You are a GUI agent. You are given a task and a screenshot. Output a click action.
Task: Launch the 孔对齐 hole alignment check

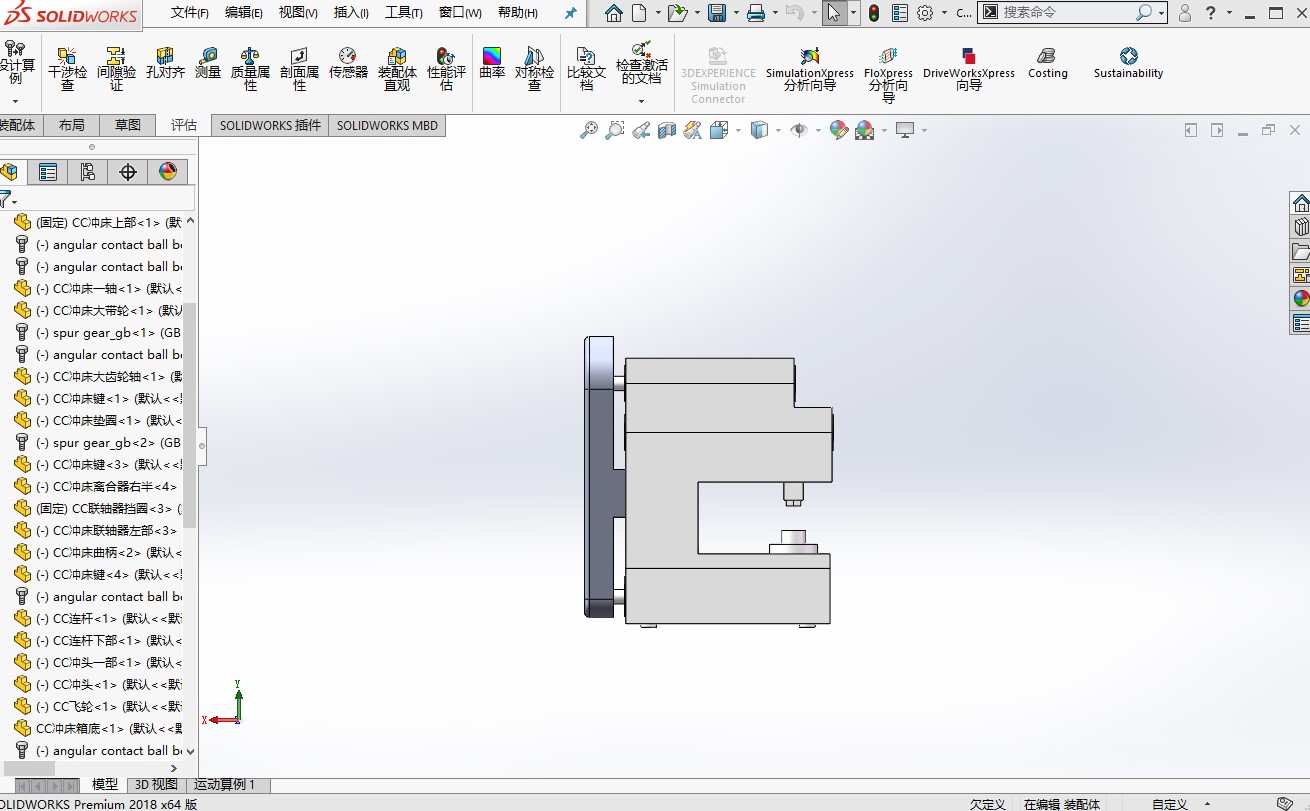point(165,63)
